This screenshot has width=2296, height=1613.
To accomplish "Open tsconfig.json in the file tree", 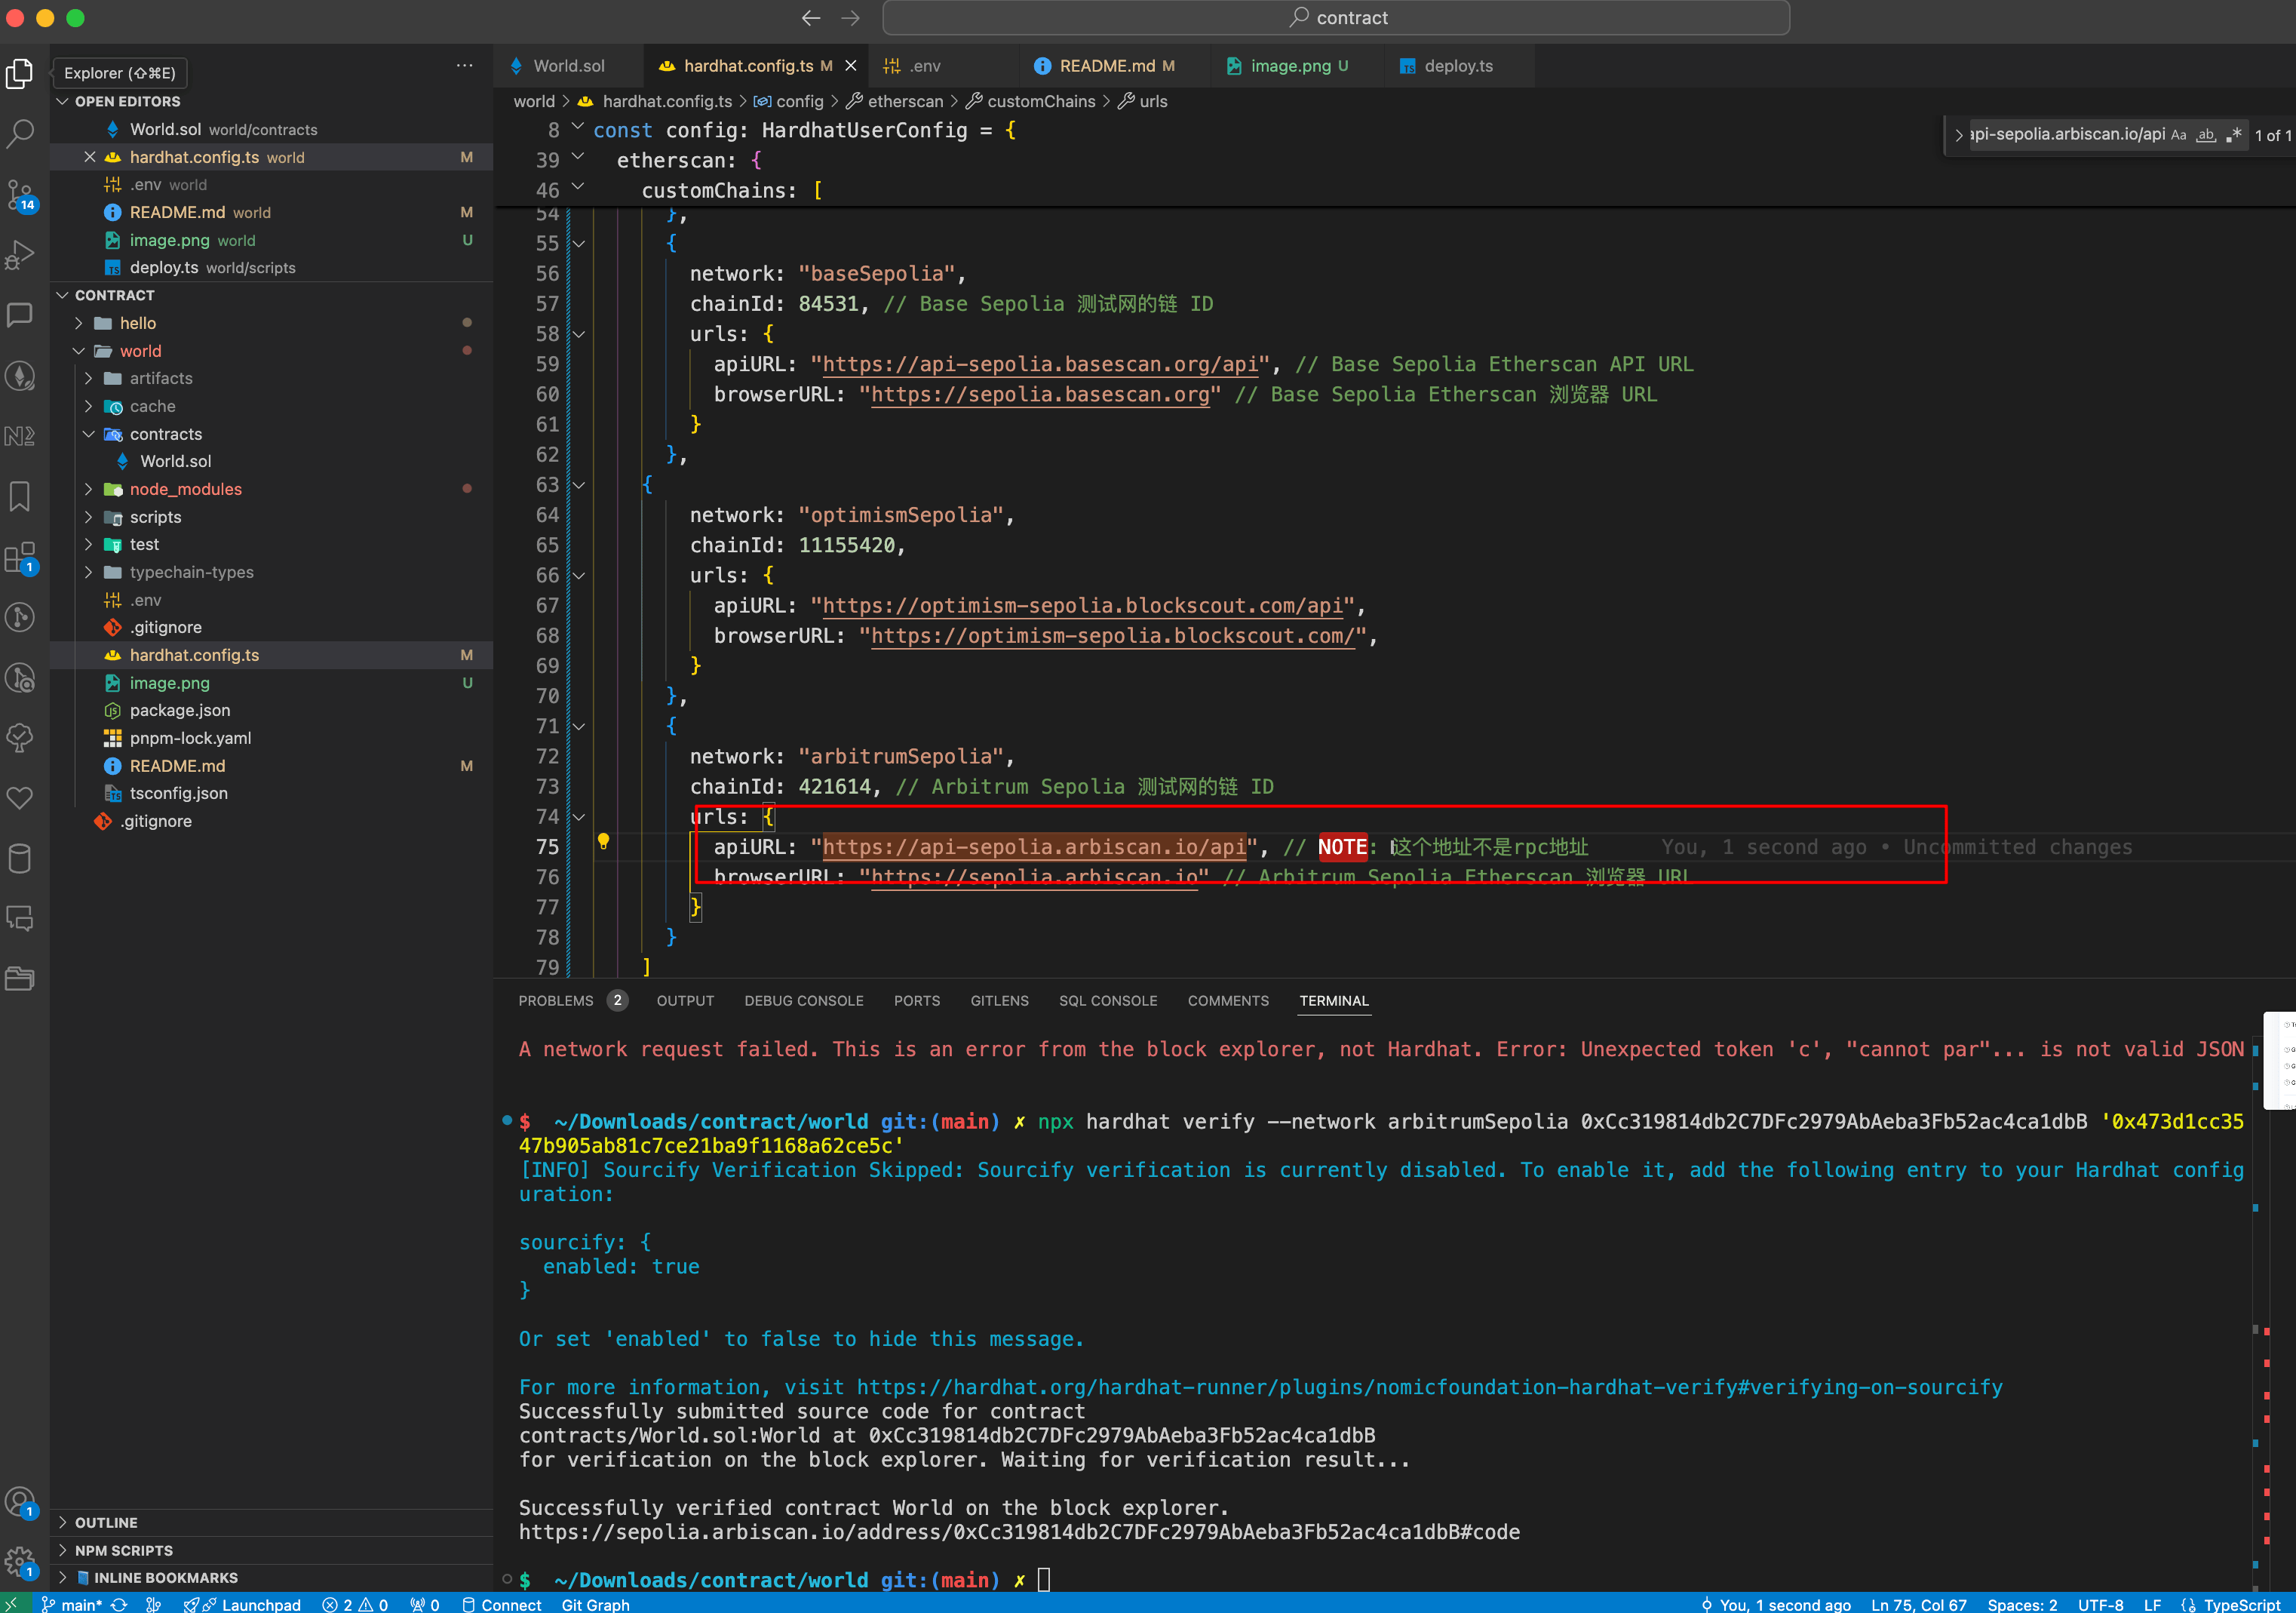I will (x=179, y=793).
